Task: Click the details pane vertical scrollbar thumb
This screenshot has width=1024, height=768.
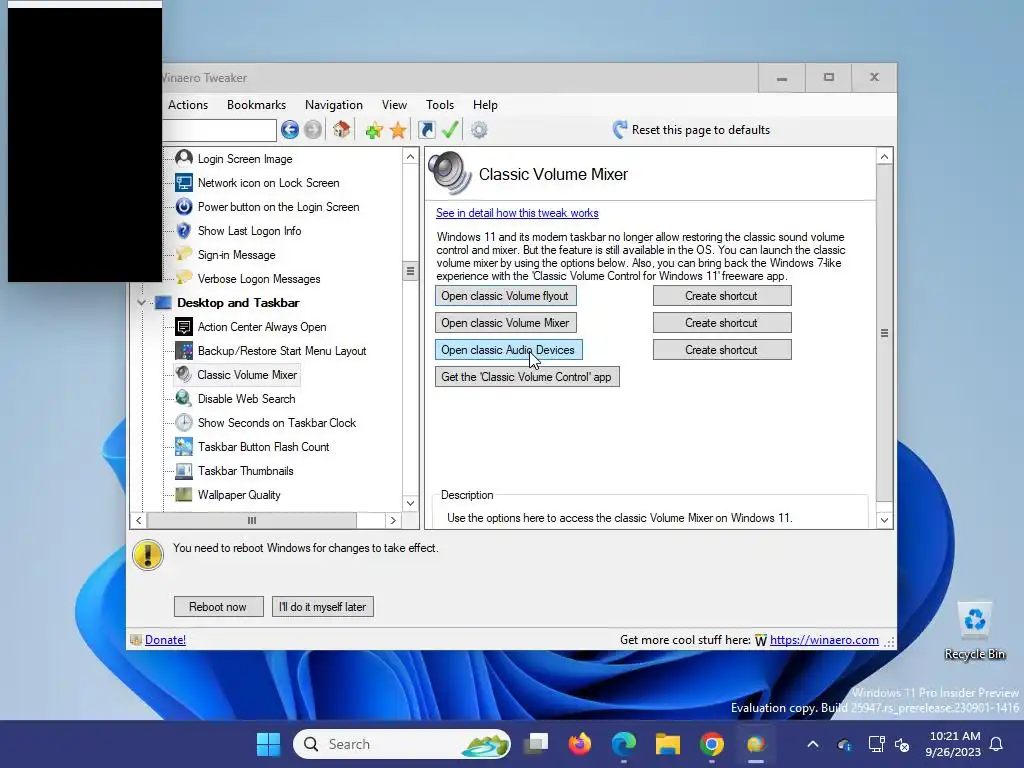Action: click(884, 333)
